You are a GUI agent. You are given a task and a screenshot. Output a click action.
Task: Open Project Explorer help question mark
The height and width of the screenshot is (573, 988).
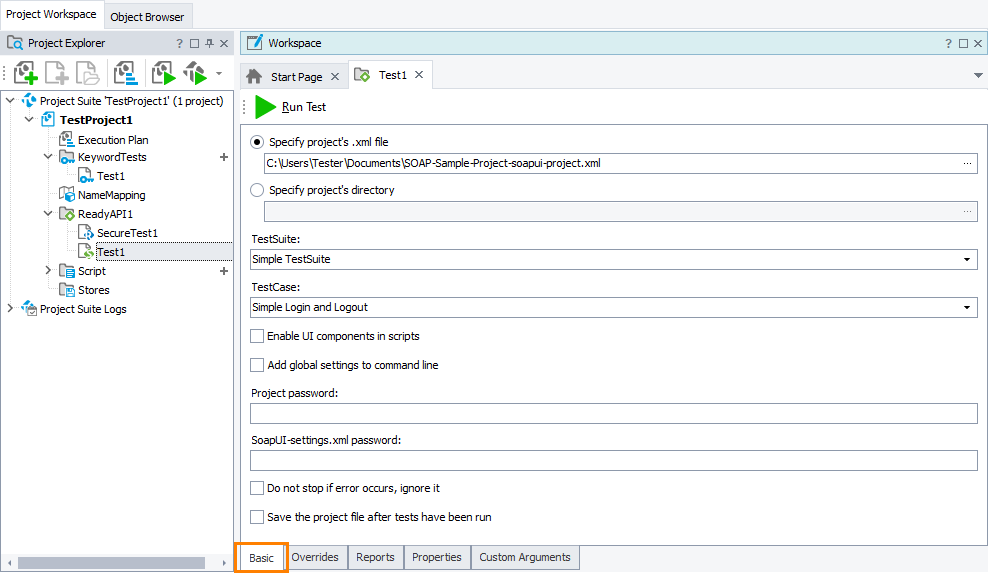tap(180, 44)
